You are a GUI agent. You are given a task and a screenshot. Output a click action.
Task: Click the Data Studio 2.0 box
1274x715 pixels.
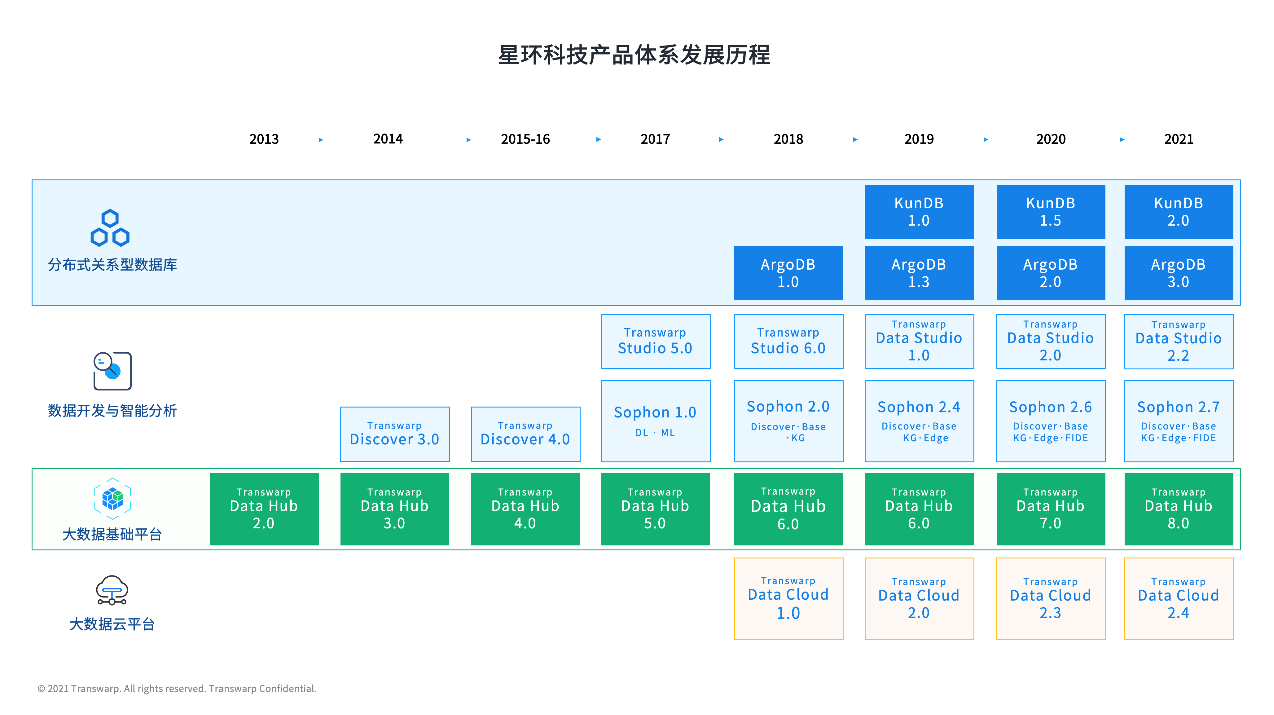click(x=1051, y=341)
